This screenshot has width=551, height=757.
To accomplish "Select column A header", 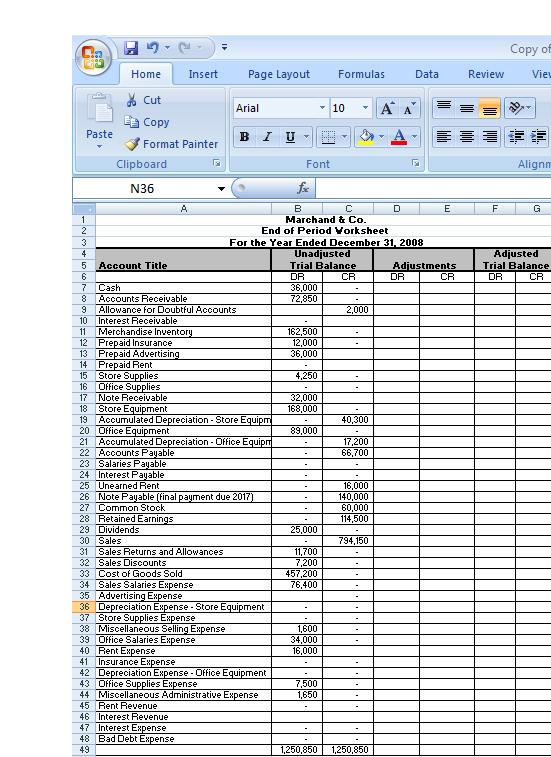I will [184, 209].
